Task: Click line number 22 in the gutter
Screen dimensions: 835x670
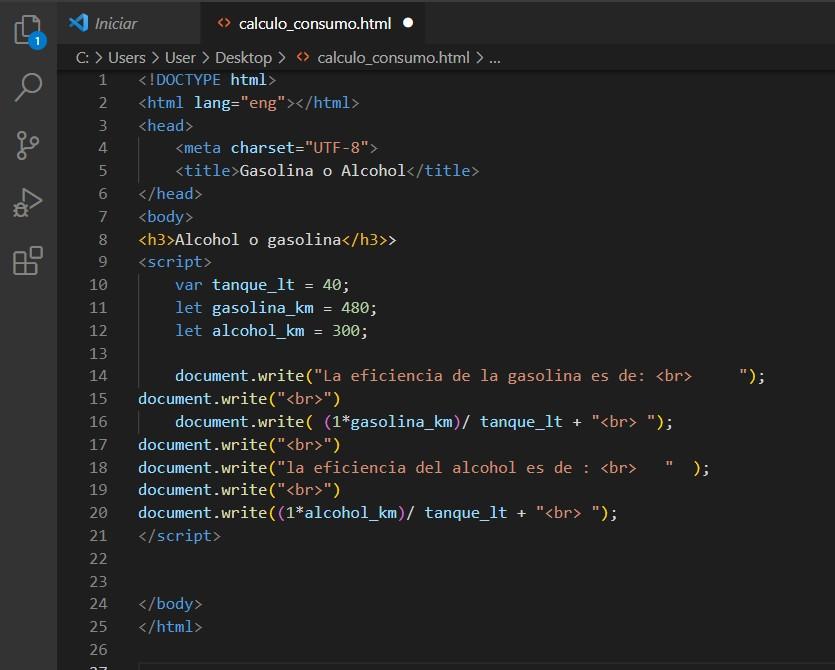Action: click(99, 559)
